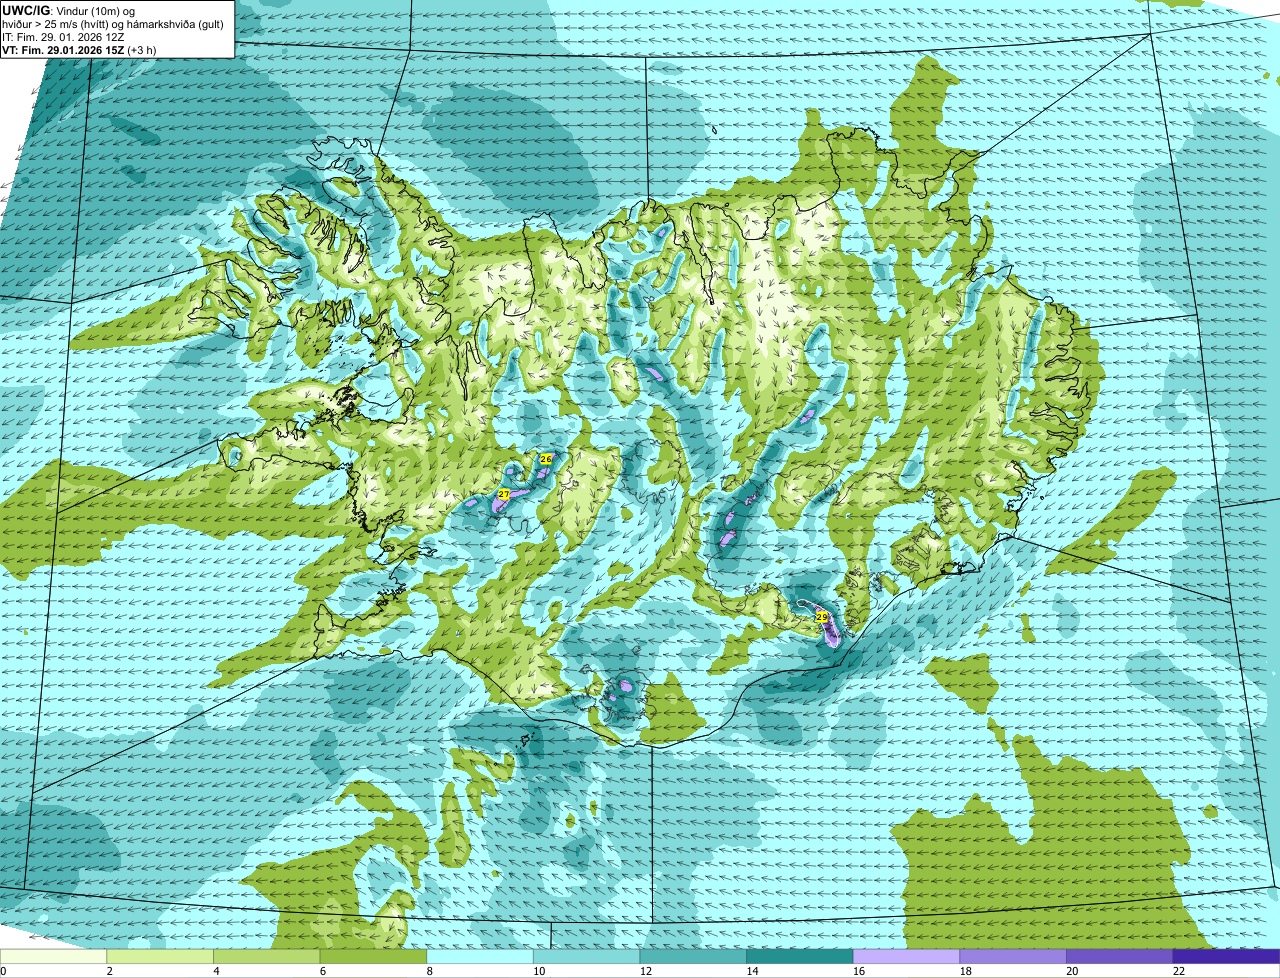Image resolution: width=1280 pixels, height=978 pixels.
Task: Click the IT: Fim. 29. 01. 2026 12Z line
Action: pyautogui.click(x=63, y=37)
